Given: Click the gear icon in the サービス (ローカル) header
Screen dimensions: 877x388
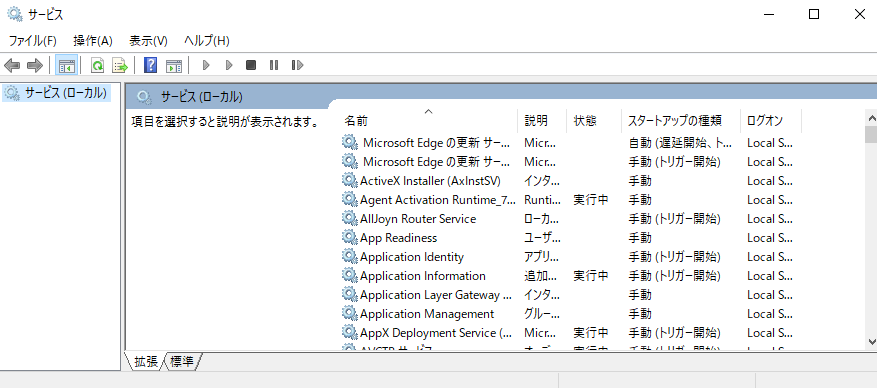Looking at the screenshot, I should tap(144, 97).
